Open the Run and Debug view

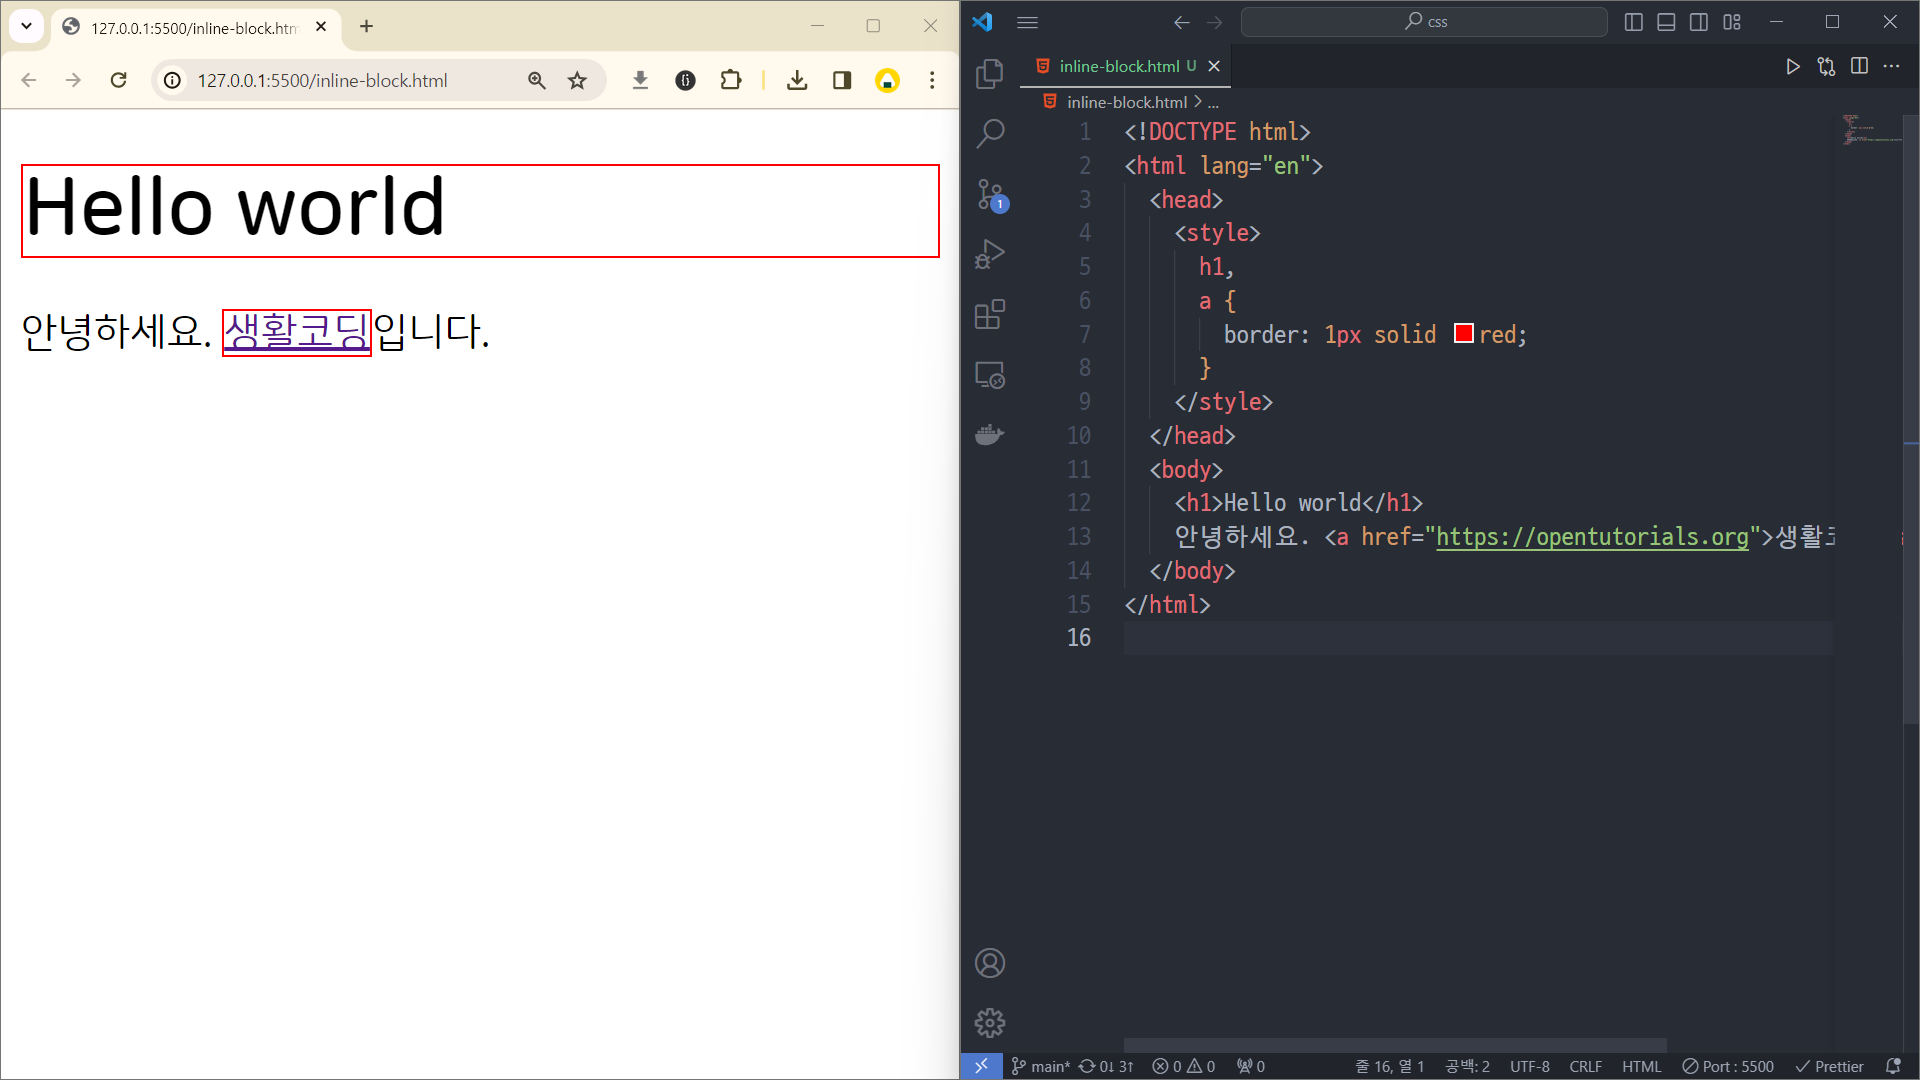pos(989,254)
